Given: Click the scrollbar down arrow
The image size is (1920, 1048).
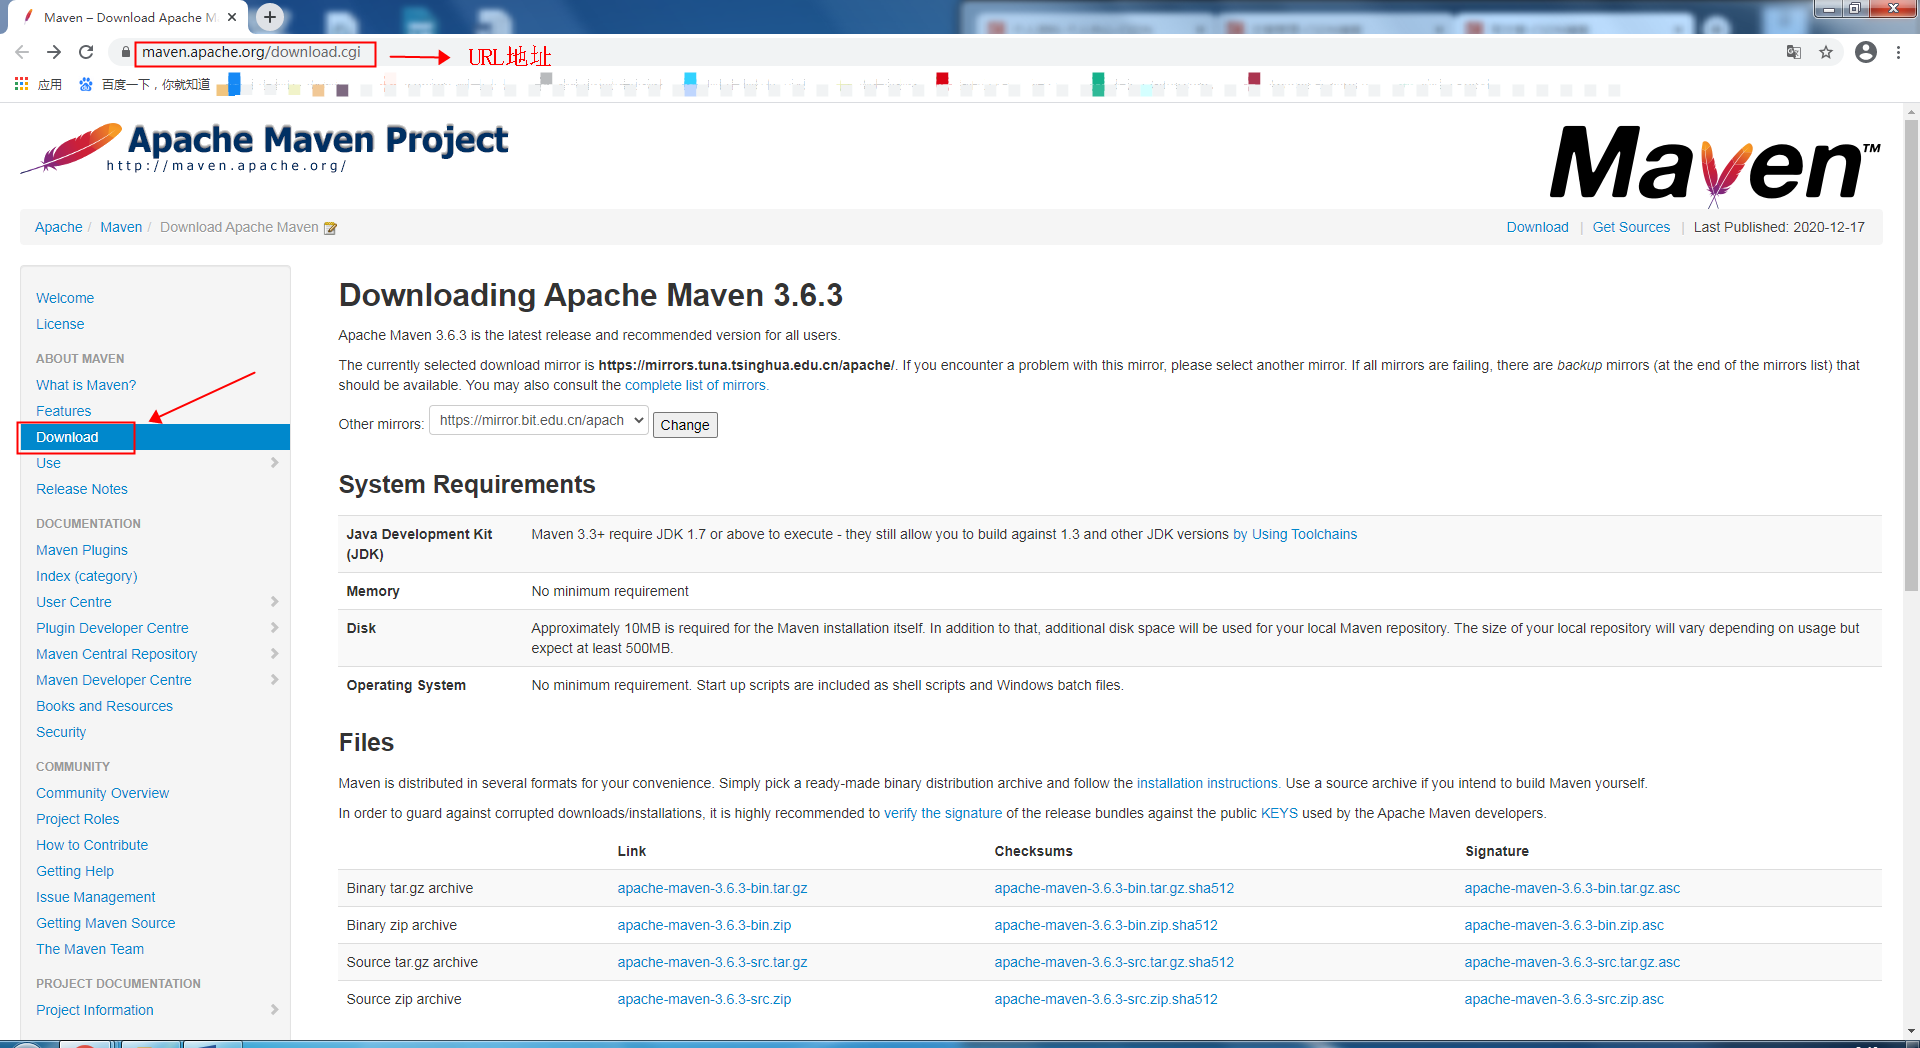Looking at the screenshot, I should (1911, 1031).
